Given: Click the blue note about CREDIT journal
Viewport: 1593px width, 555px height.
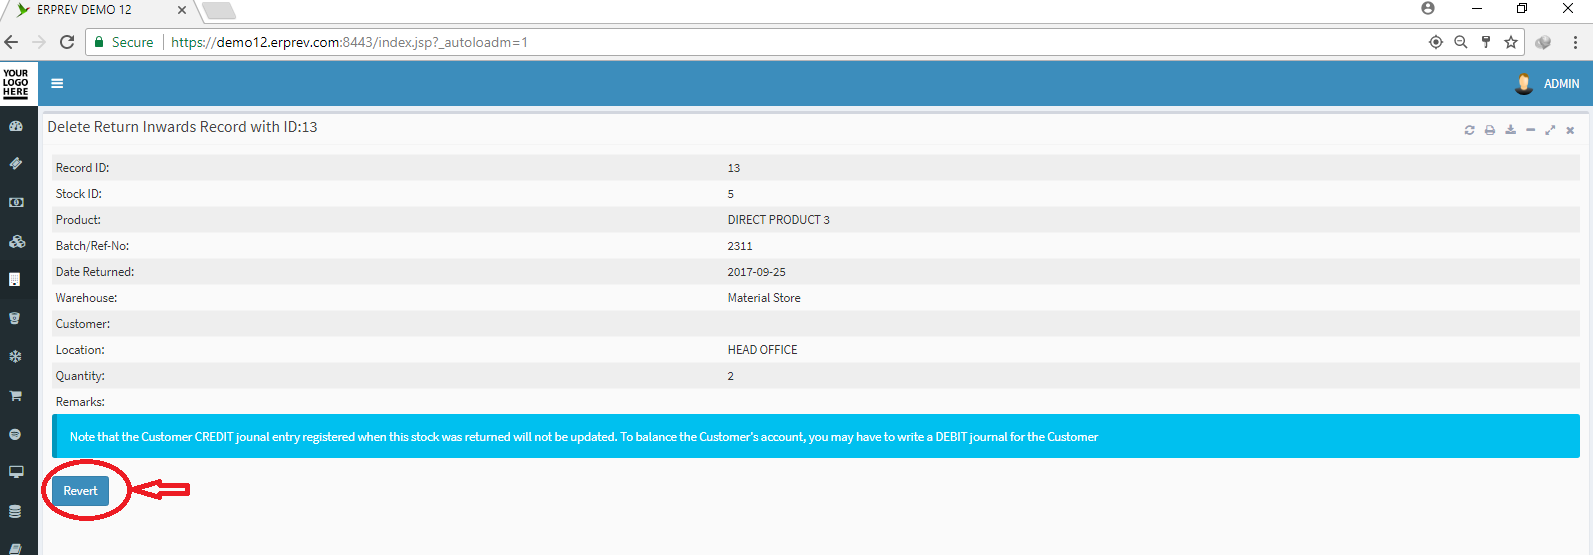Looking at the screenshot, I should [816, 437].
